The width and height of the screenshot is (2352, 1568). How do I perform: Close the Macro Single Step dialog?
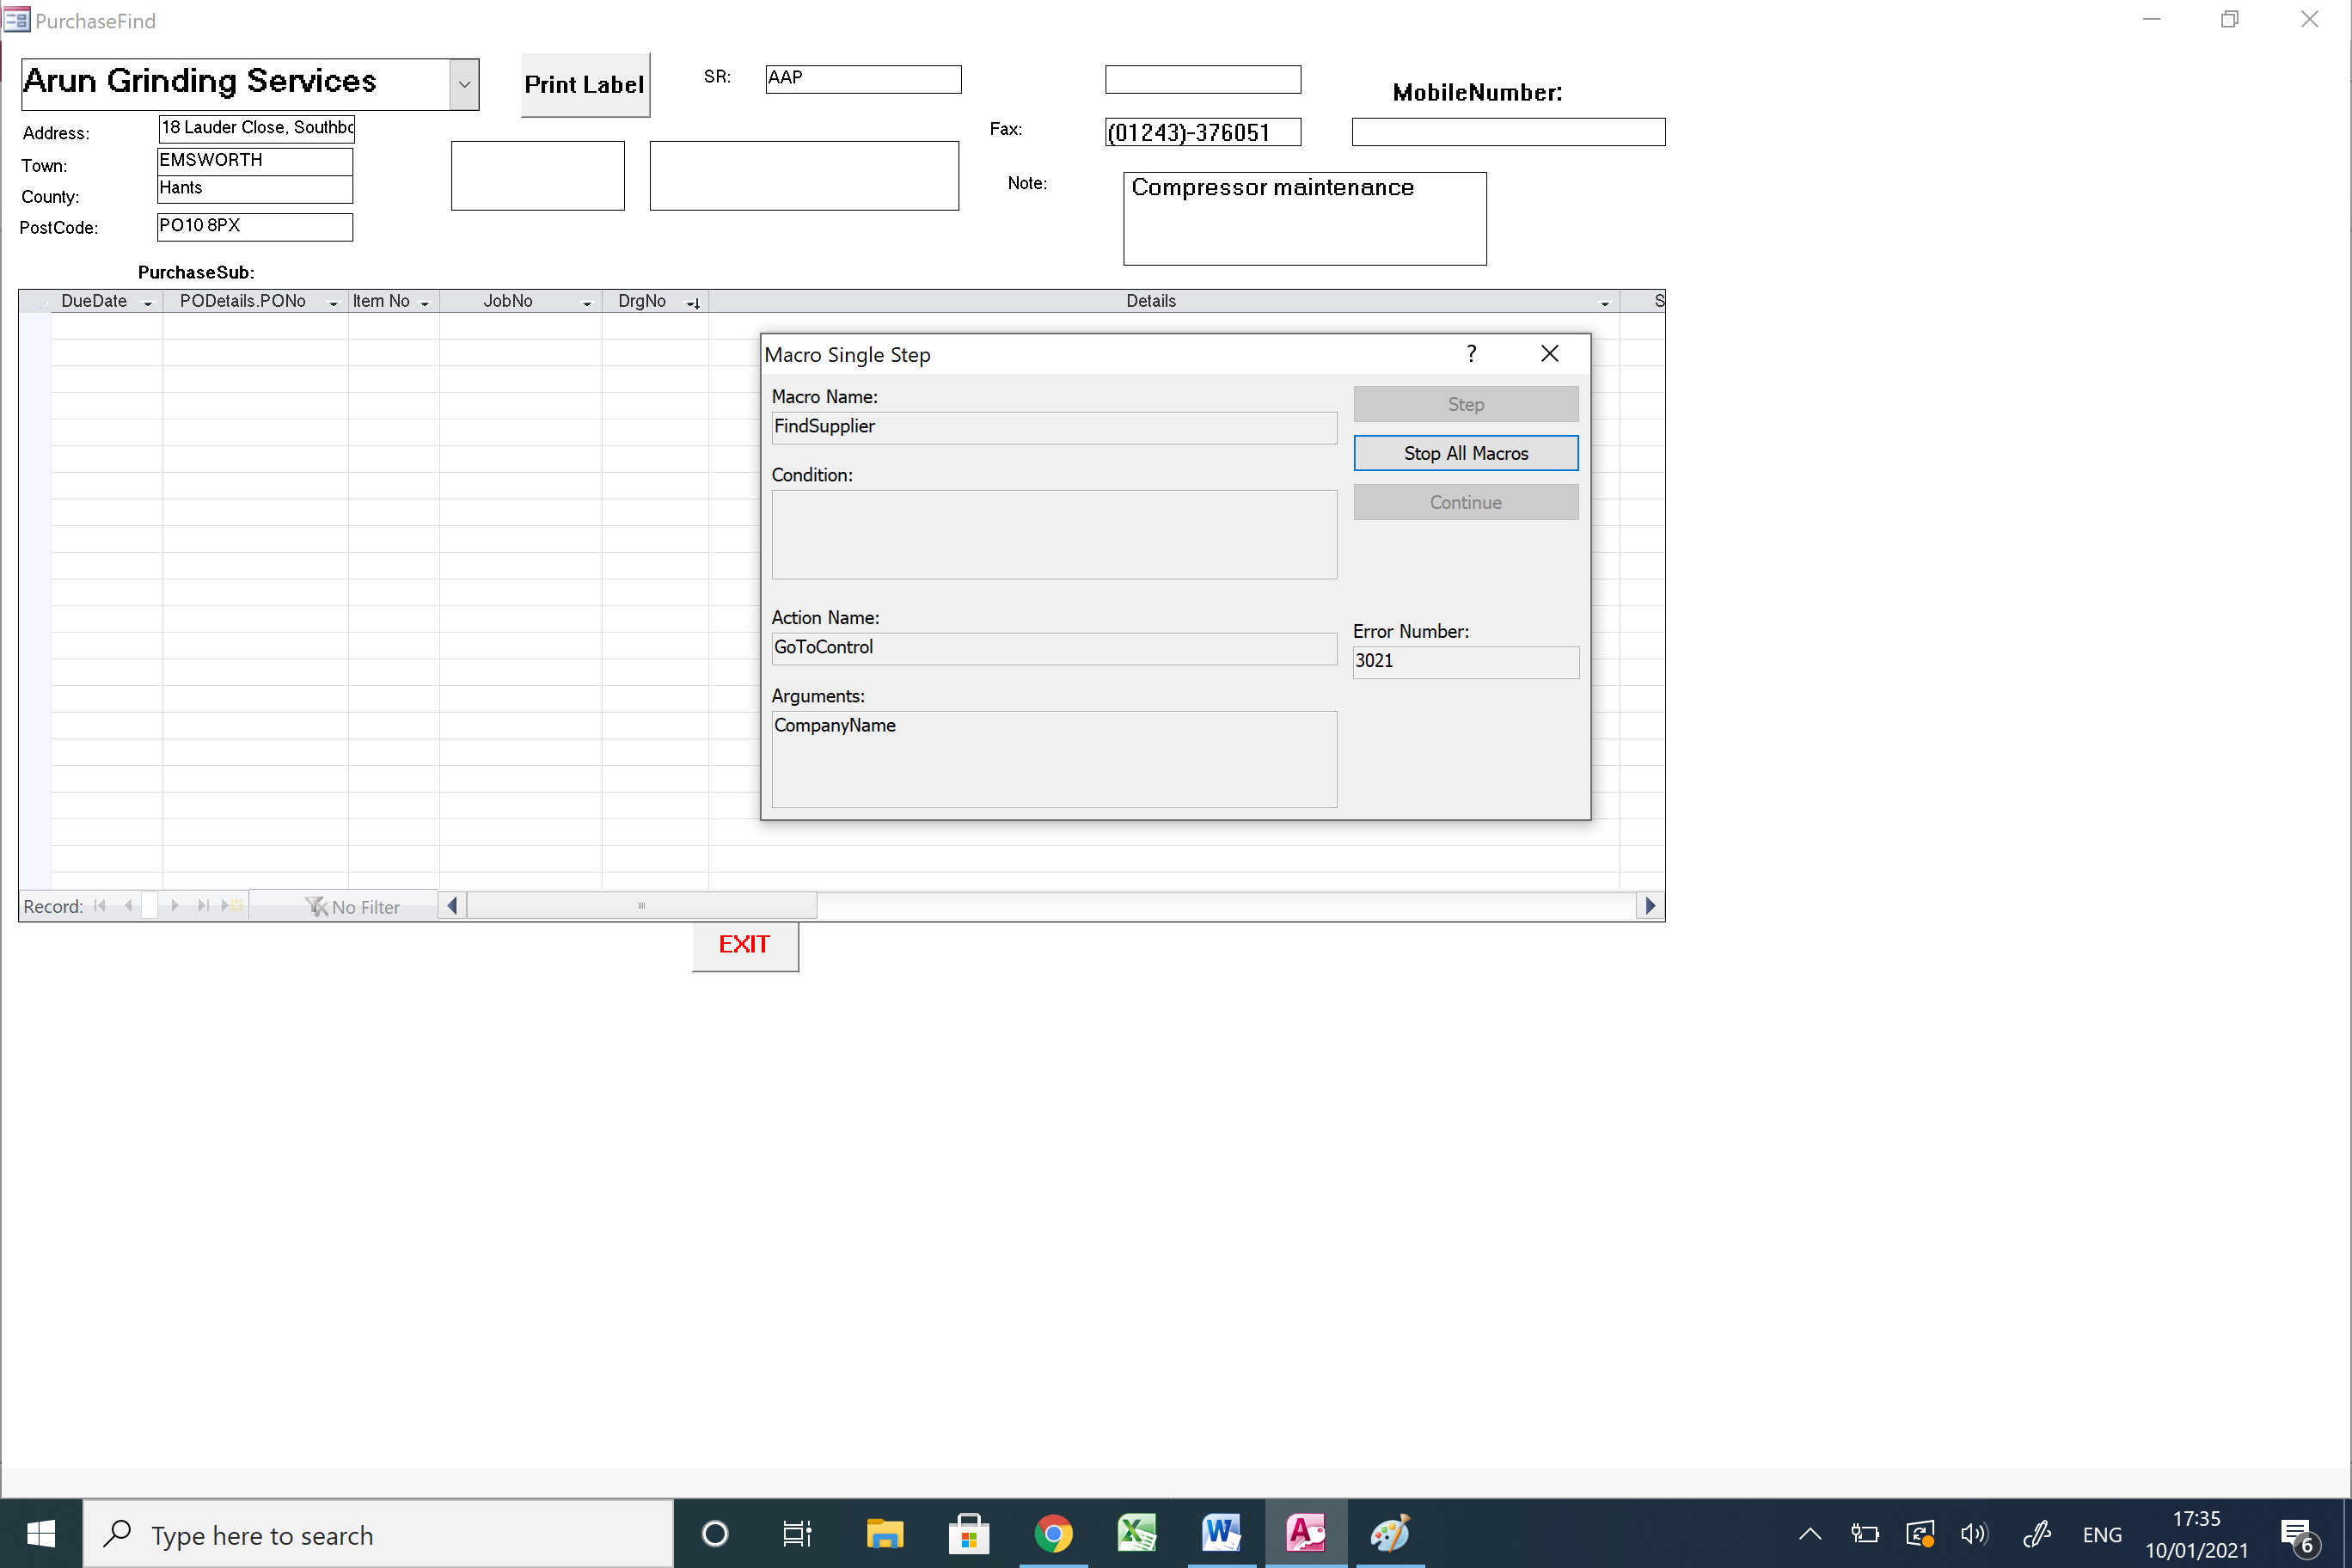click(1549, 354)
